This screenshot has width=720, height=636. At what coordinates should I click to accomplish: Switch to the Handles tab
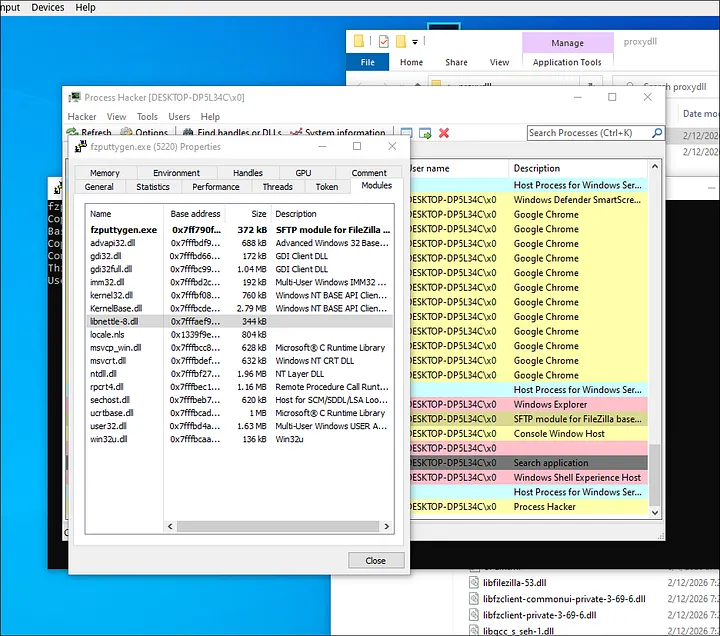[248, 173]
